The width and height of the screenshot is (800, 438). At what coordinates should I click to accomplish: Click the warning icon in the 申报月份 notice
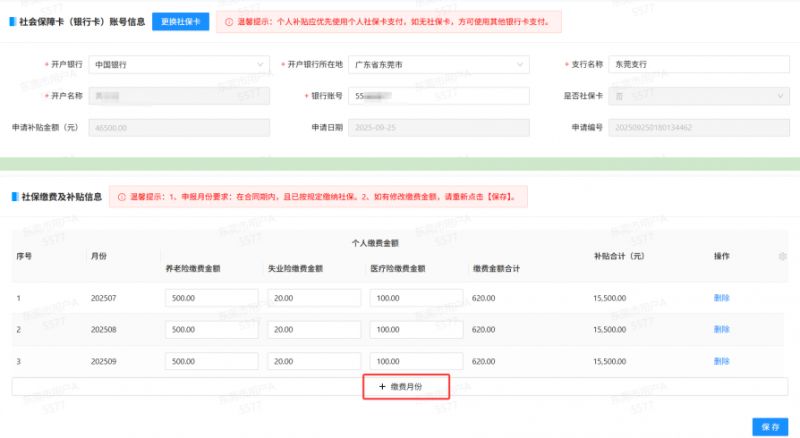tap(121, 197)
